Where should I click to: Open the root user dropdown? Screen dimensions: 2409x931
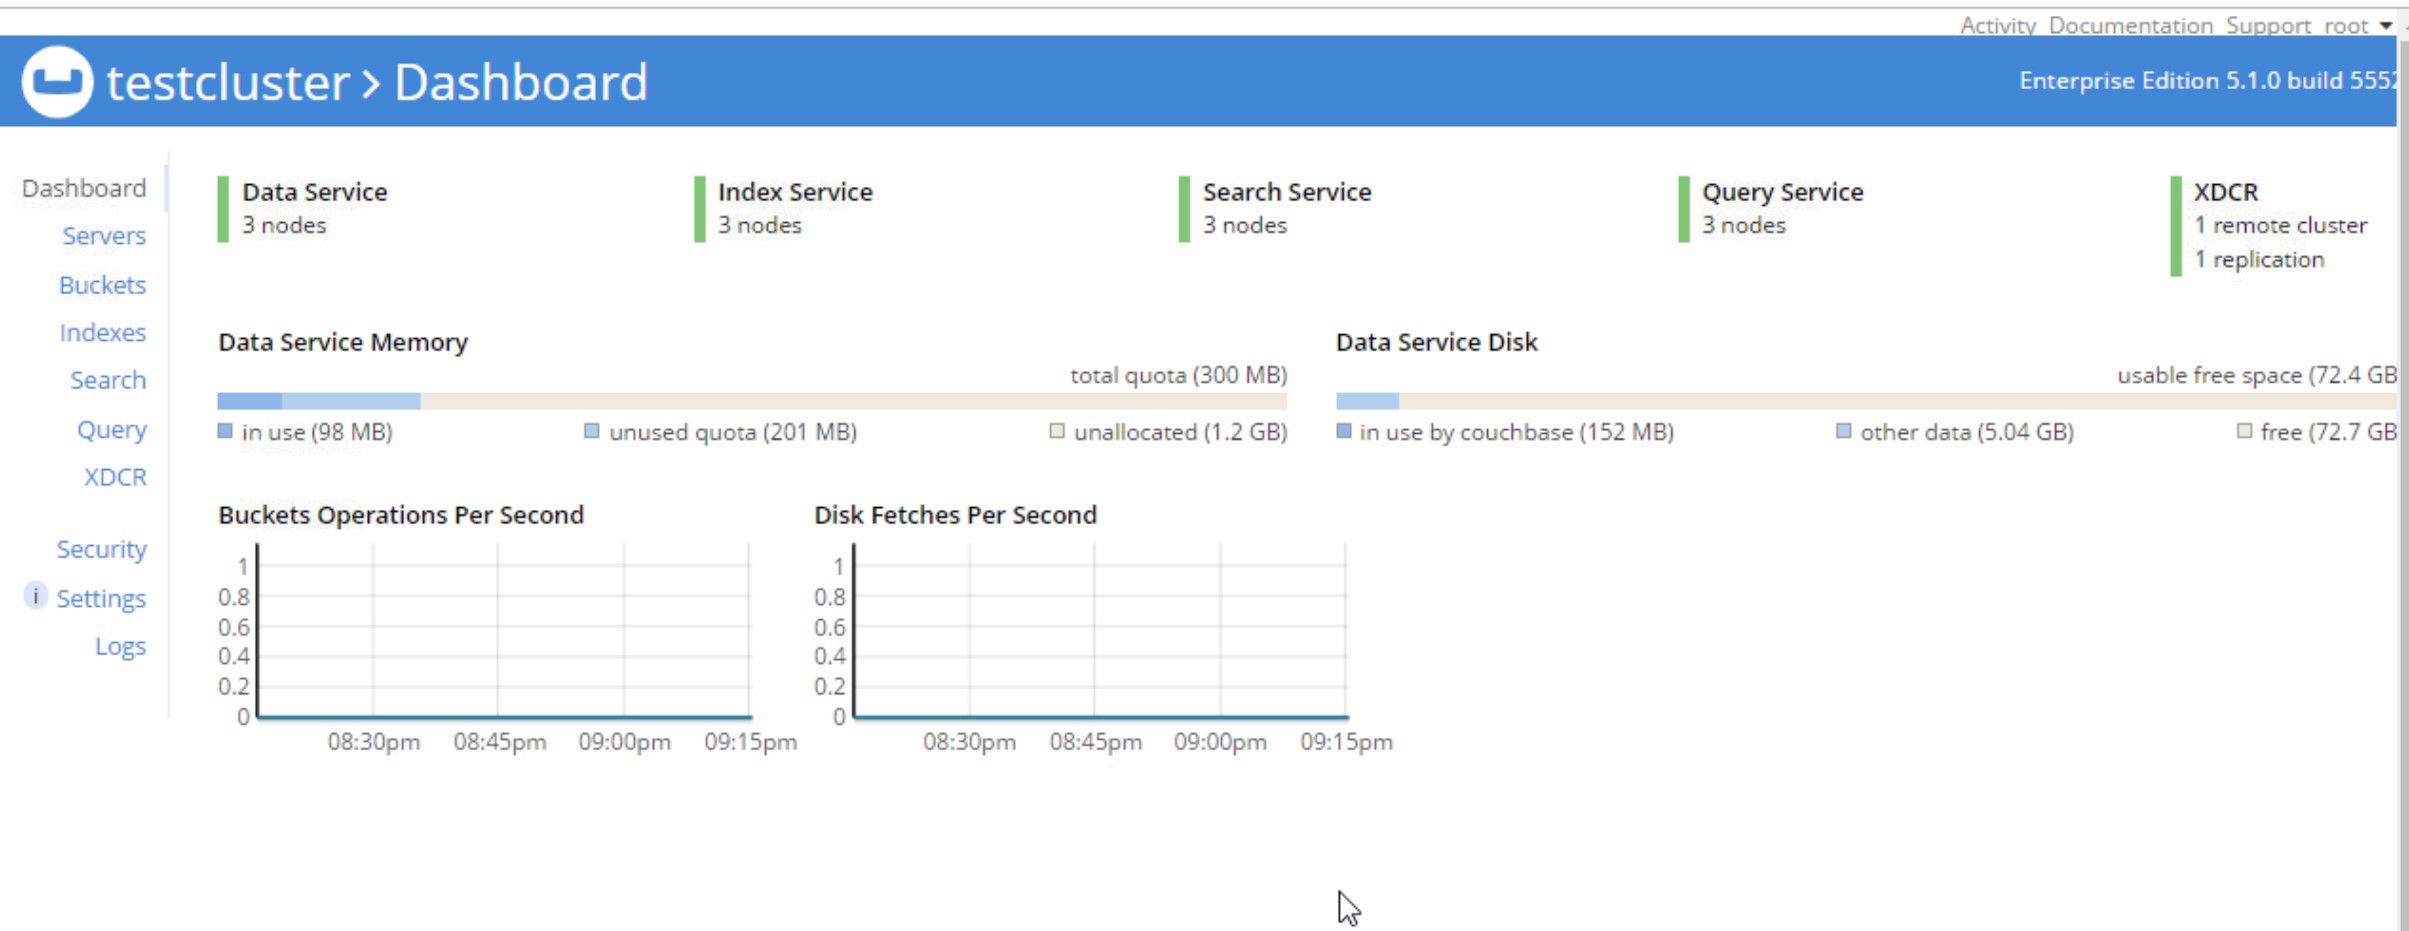coord(2357,25)
